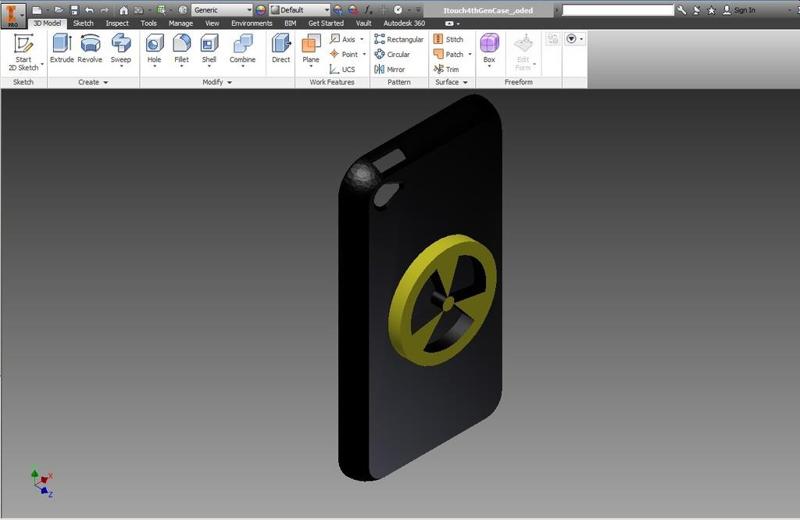The height and width of the screenshot is (520, 800).
Task: Open the Patch dropdown arrow
Action: 470,54
